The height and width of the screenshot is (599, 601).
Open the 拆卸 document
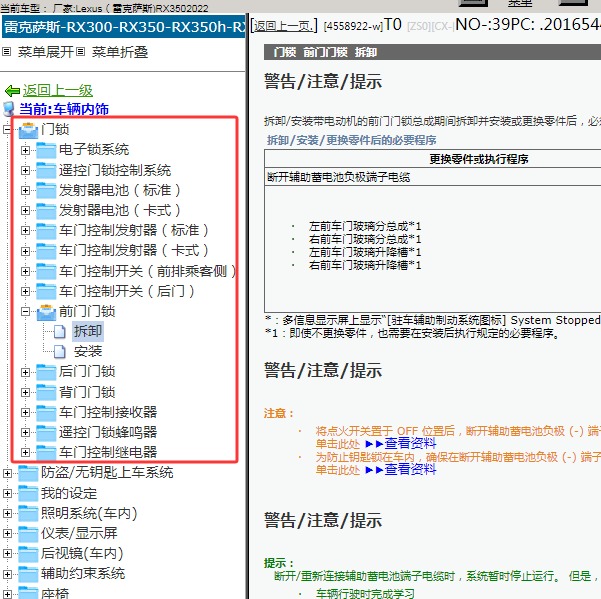88,331
